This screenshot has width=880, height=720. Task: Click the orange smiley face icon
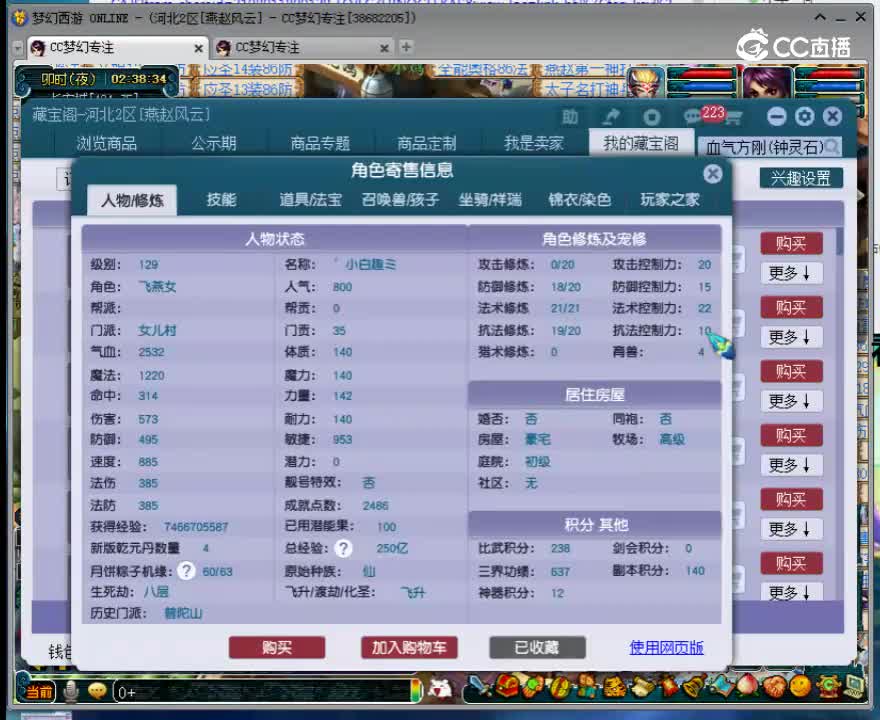click(800, 686)
